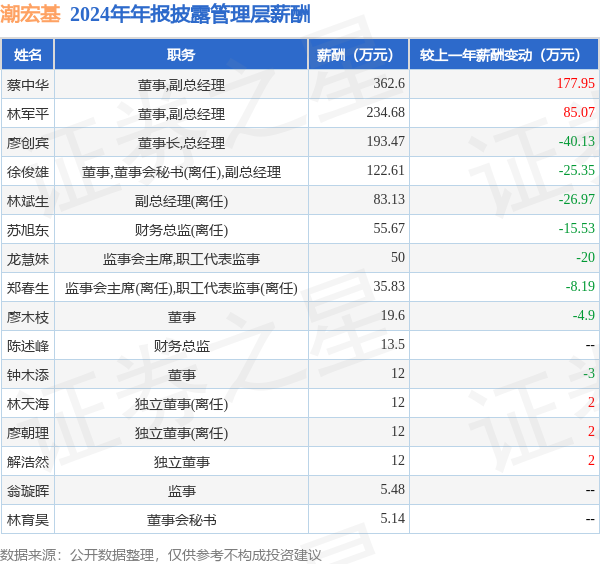
Task: Click the green change value -4.9
Action: (x=584, y=315)
